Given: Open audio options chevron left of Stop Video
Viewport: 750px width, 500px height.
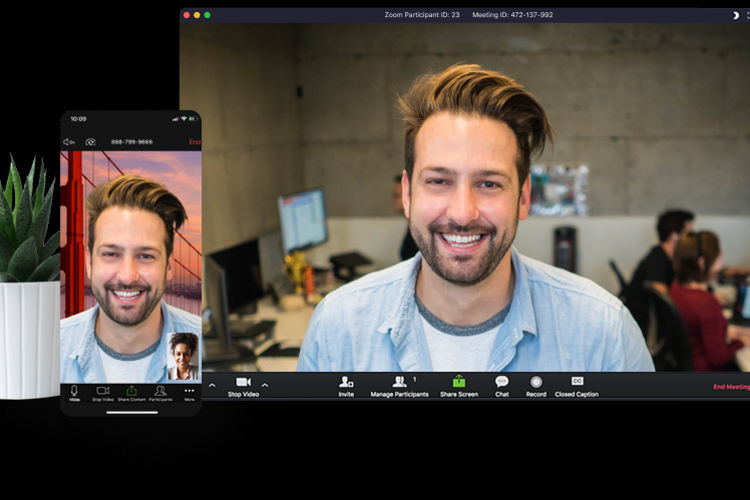Looking at the screenshot, I should [212, 385].
